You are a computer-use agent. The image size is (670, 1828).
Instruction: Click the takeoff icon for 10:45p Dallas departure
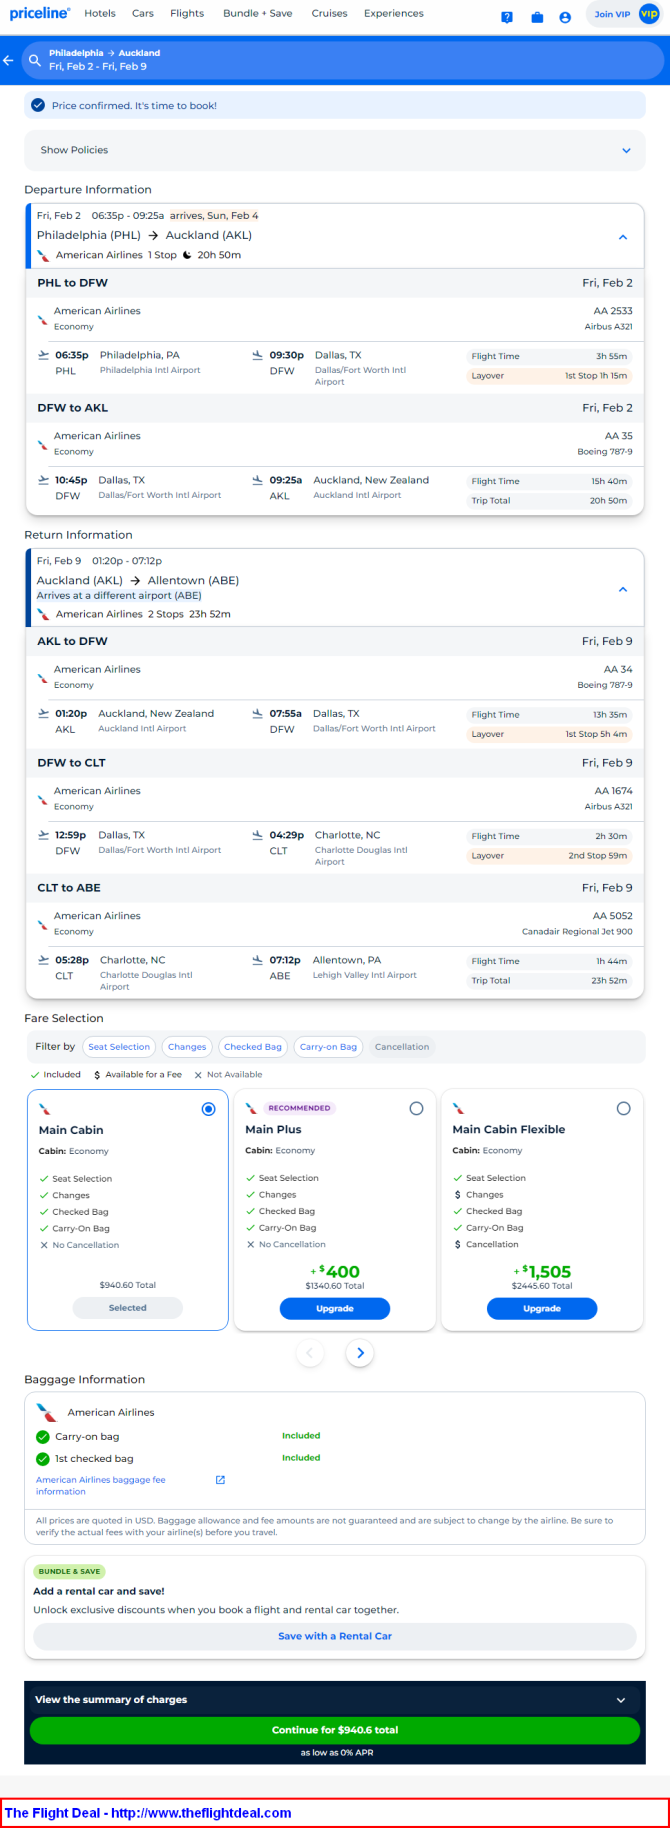click(43, 480)
